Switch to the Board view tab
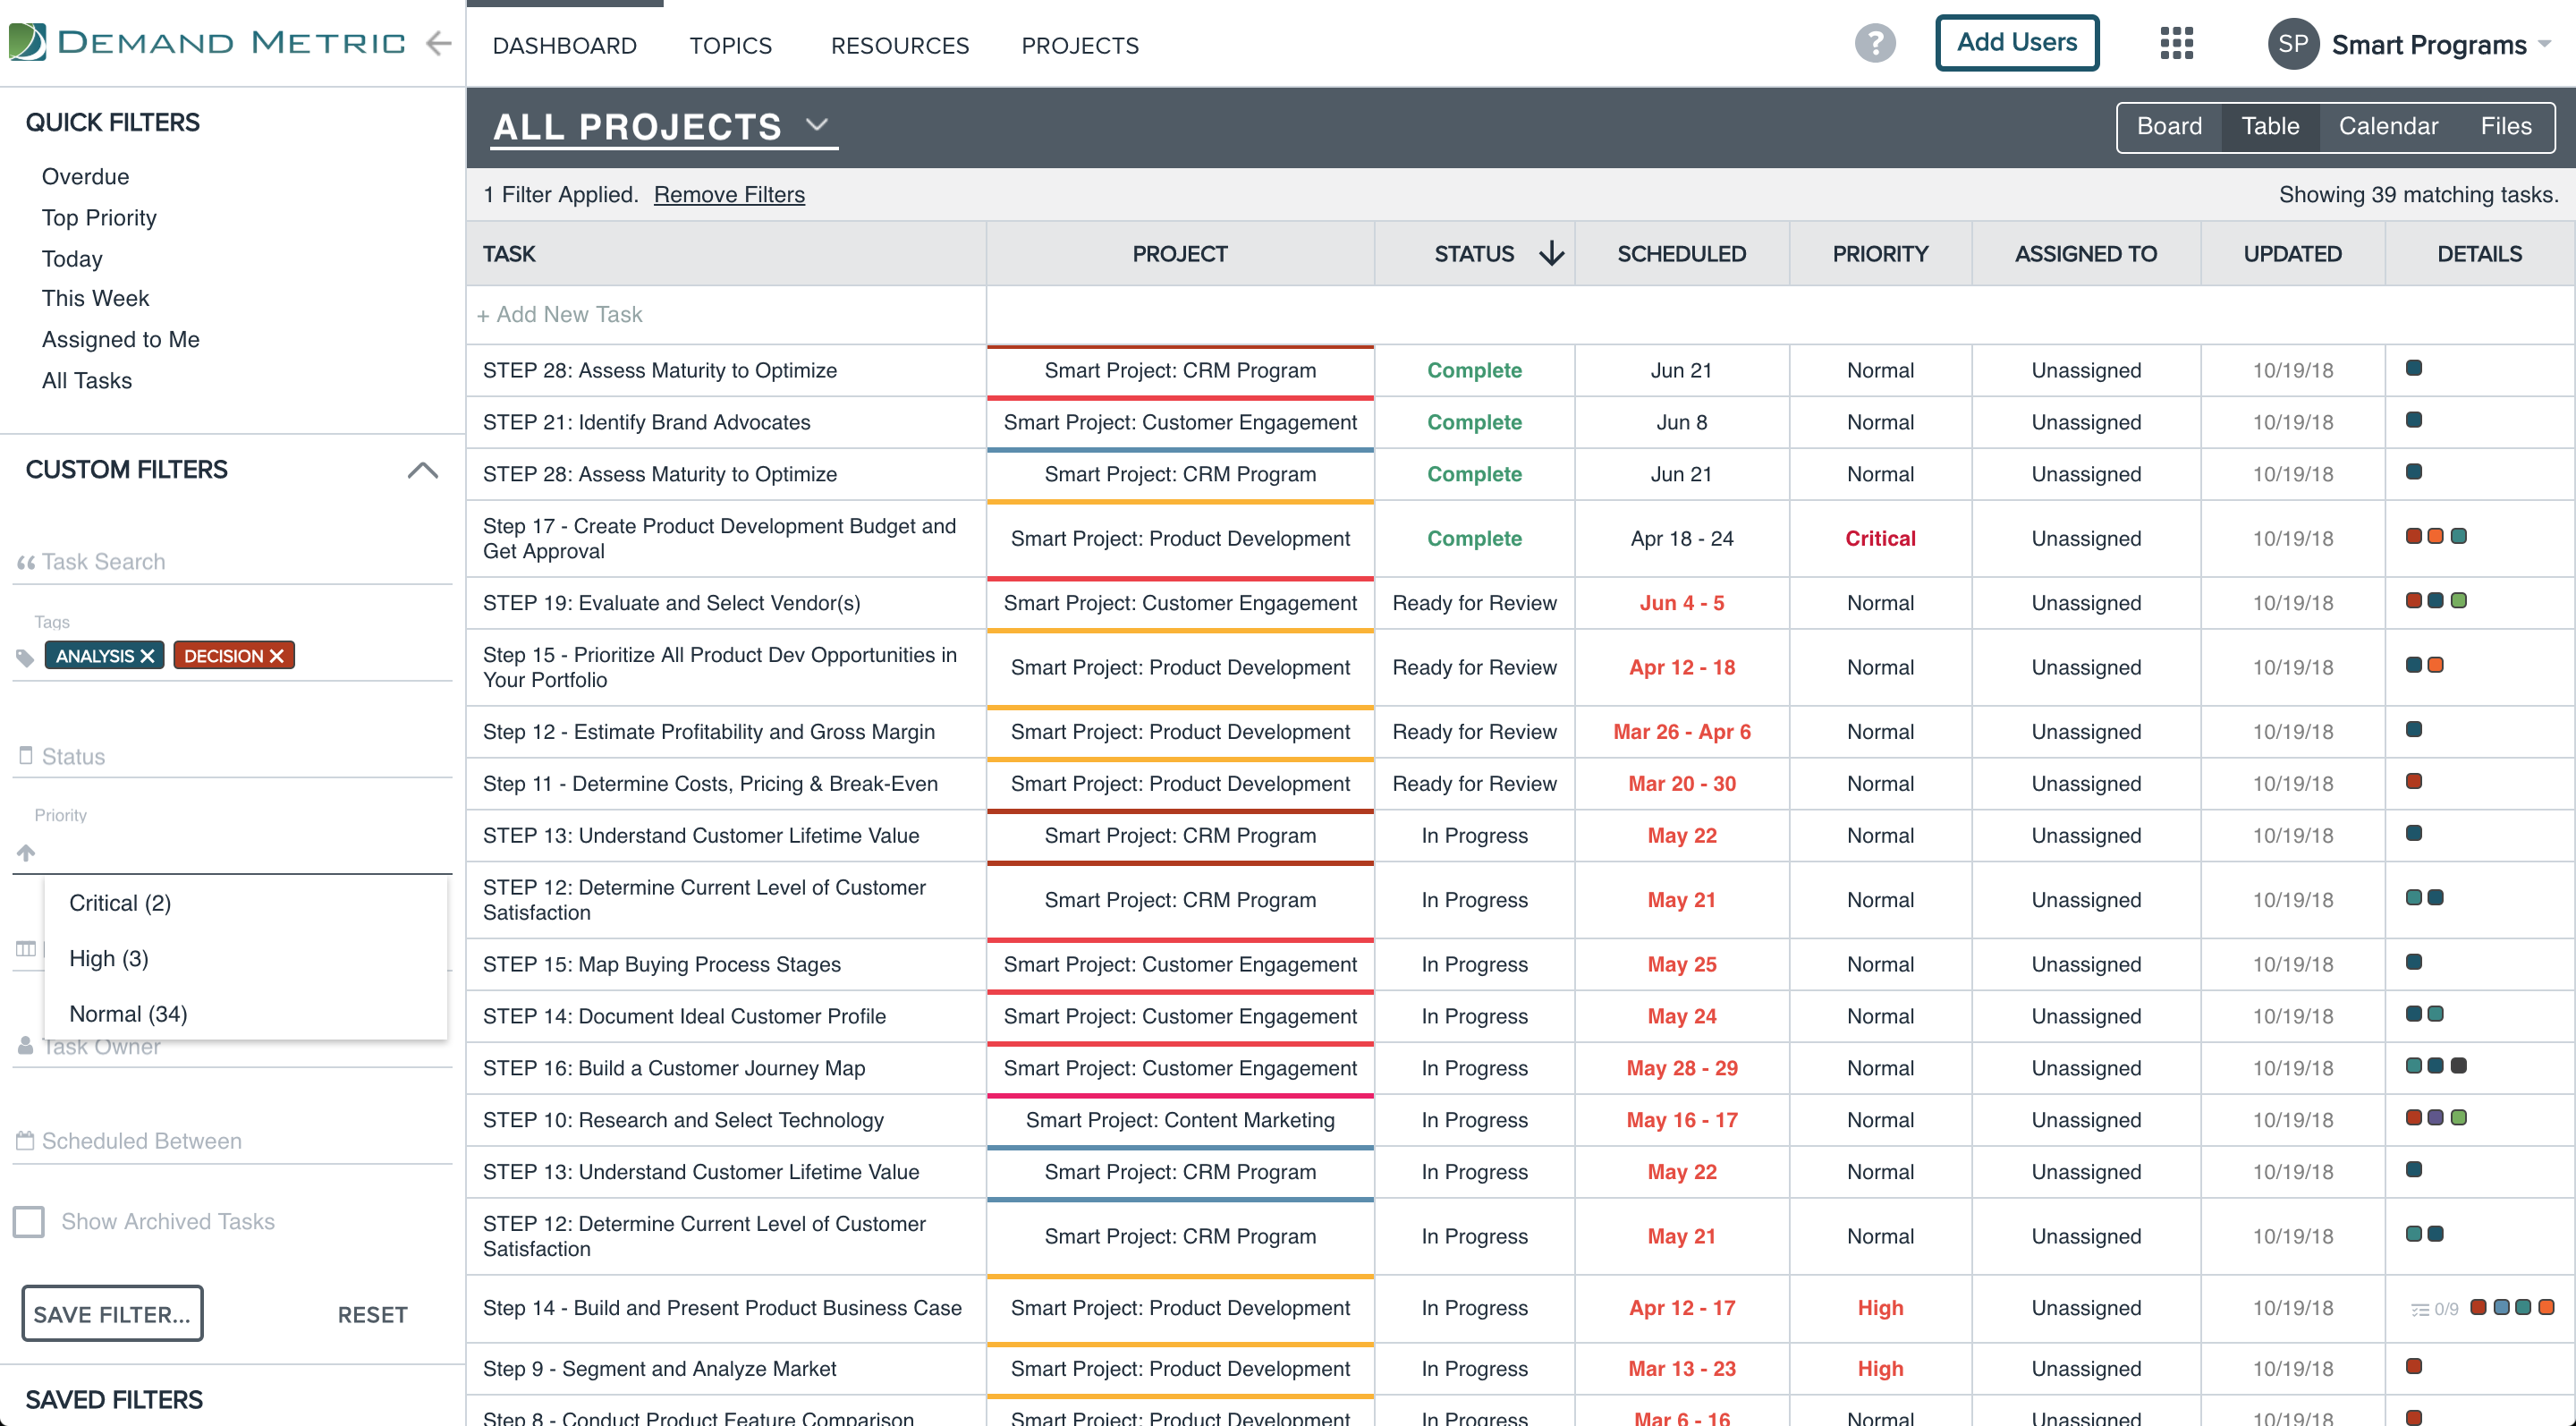The image size is (2576, 1426). (x=2169, y=126)
